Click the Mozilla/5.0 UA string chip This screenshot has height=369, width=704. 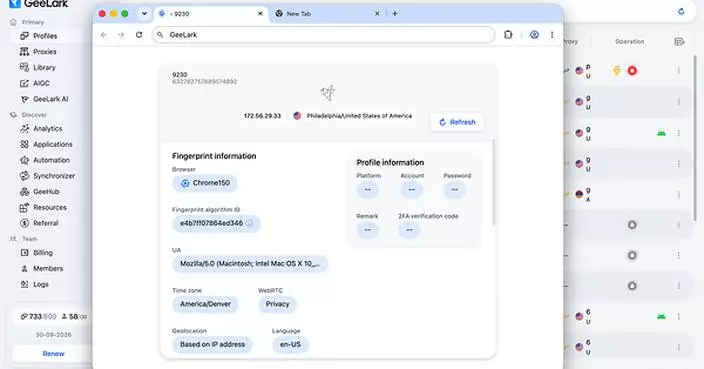(x=250, y=264)
